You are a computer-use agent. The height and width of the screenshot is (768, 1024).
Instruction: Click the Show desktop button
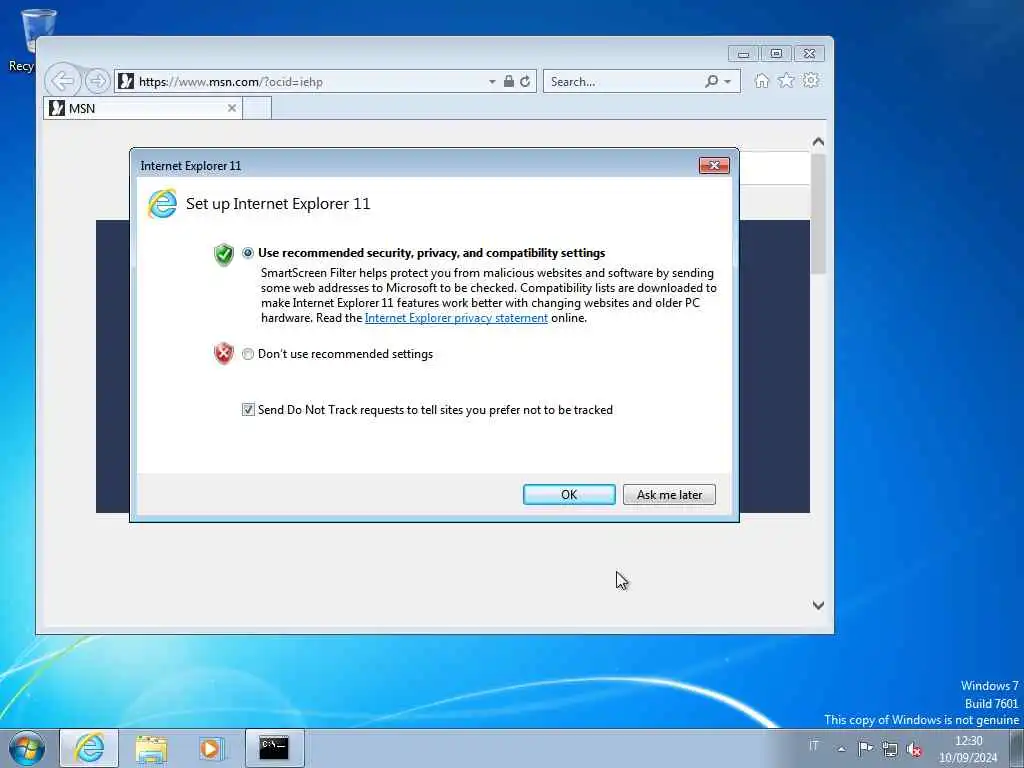click(1017, 748)
